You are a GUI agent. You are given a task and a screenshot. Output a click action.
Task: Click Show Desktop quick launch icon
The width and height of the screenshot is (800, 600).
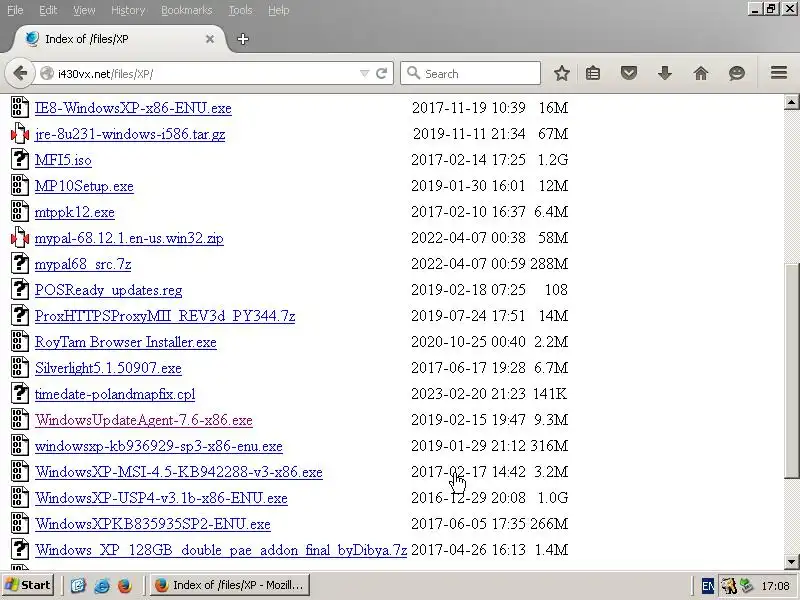(78, 585)
